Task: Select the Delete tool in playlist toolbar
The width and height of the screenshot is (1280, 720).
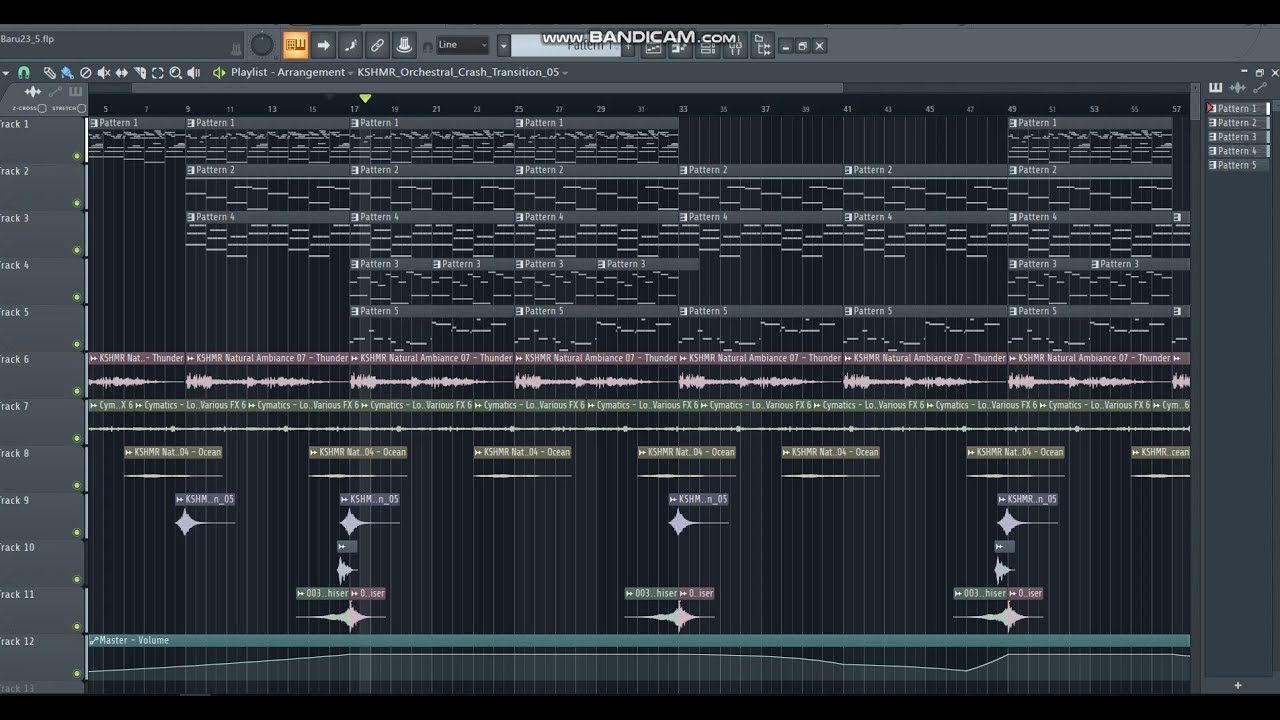Action: point(85,72)
